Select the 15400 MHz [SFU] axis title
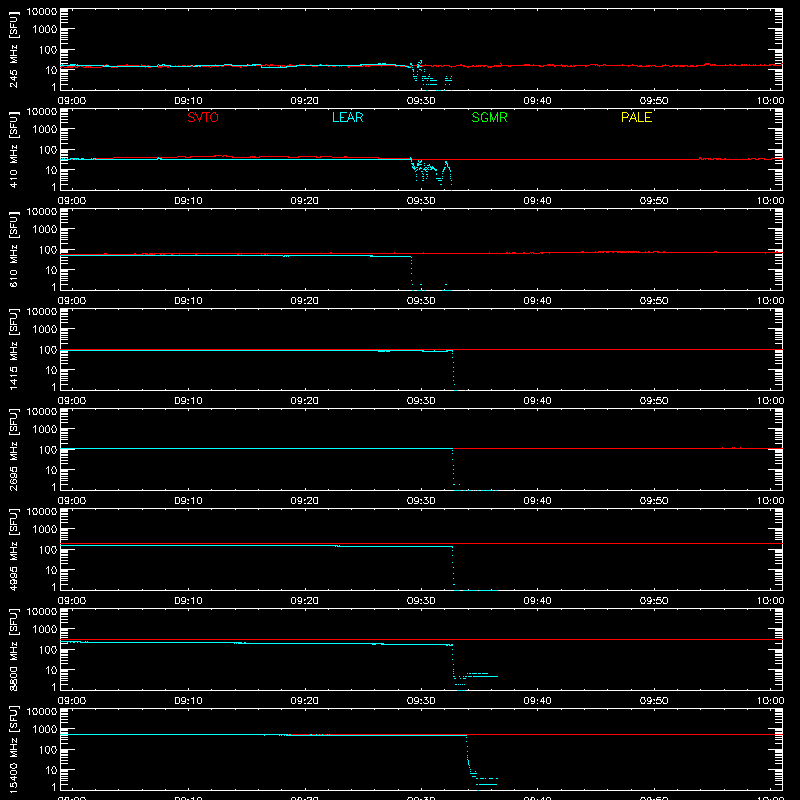This screenshot has width=800, height=800. point(13,750)
